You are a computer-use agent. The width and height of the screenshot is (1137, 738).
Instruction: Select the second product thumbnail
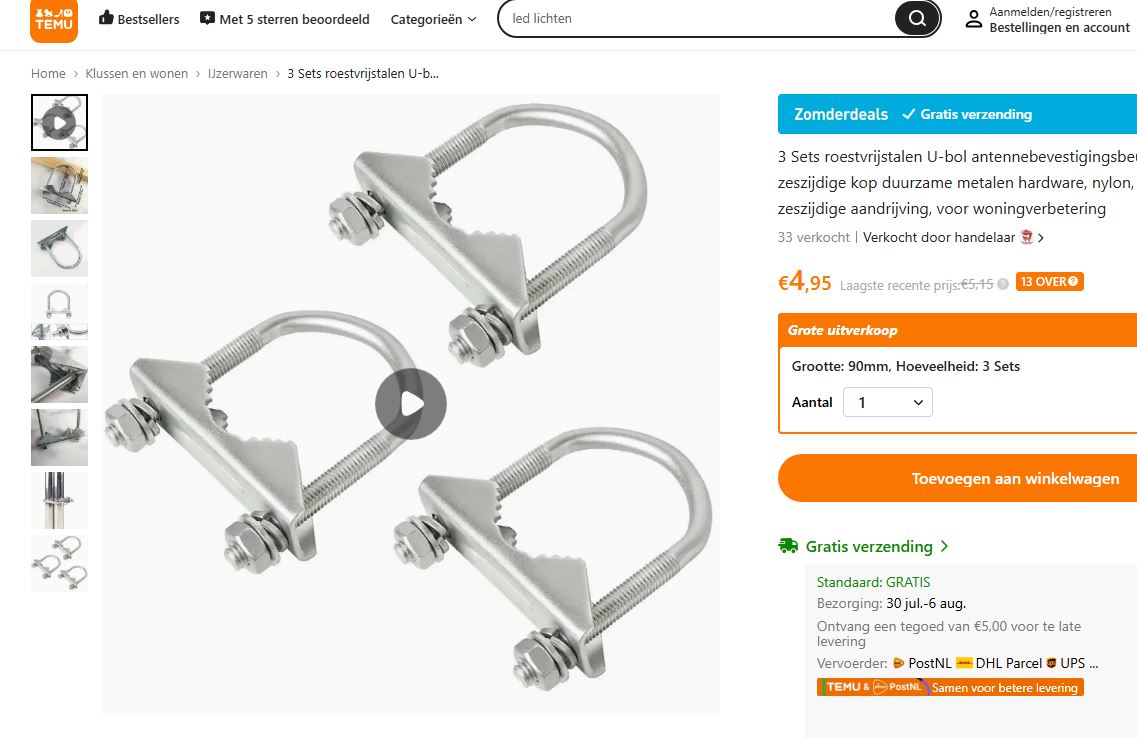point(59,186)
